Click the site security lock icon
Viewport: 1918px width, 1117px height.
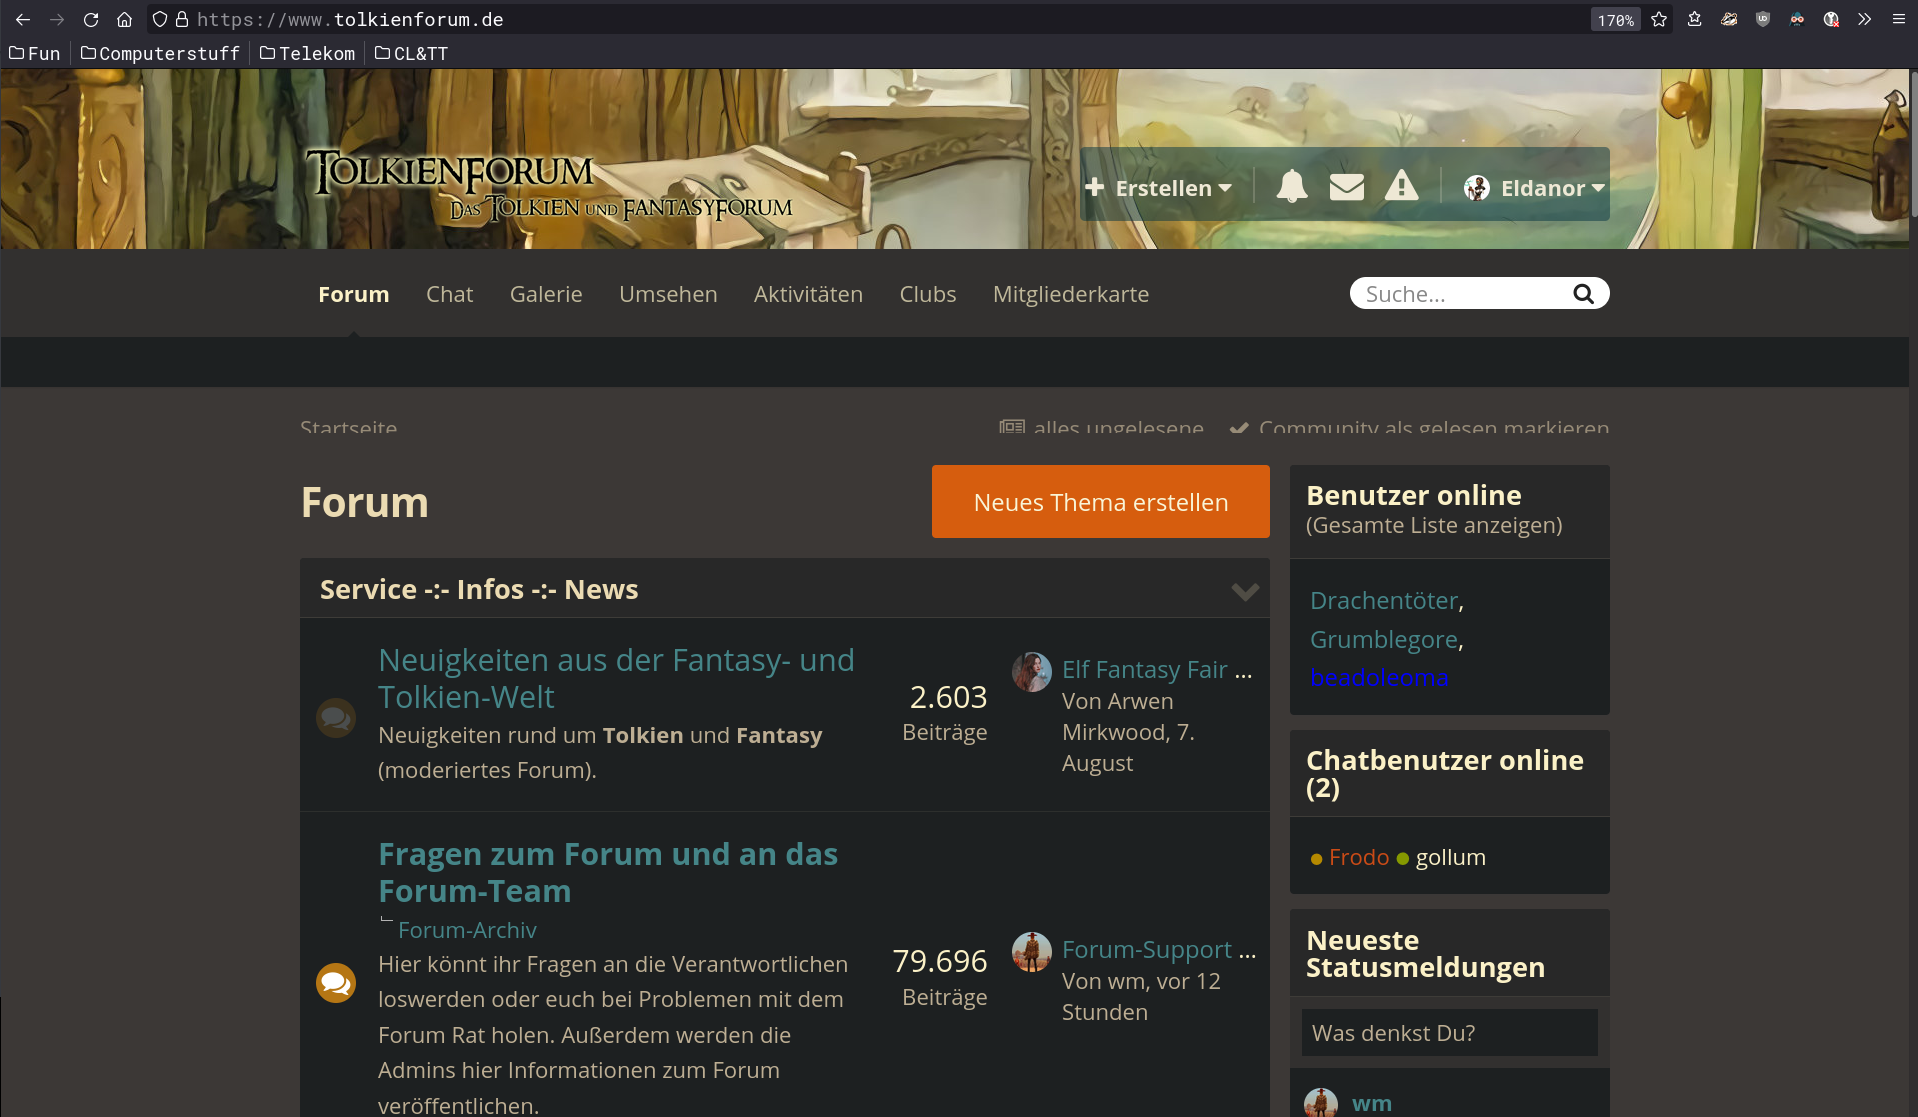click(182, 19)
